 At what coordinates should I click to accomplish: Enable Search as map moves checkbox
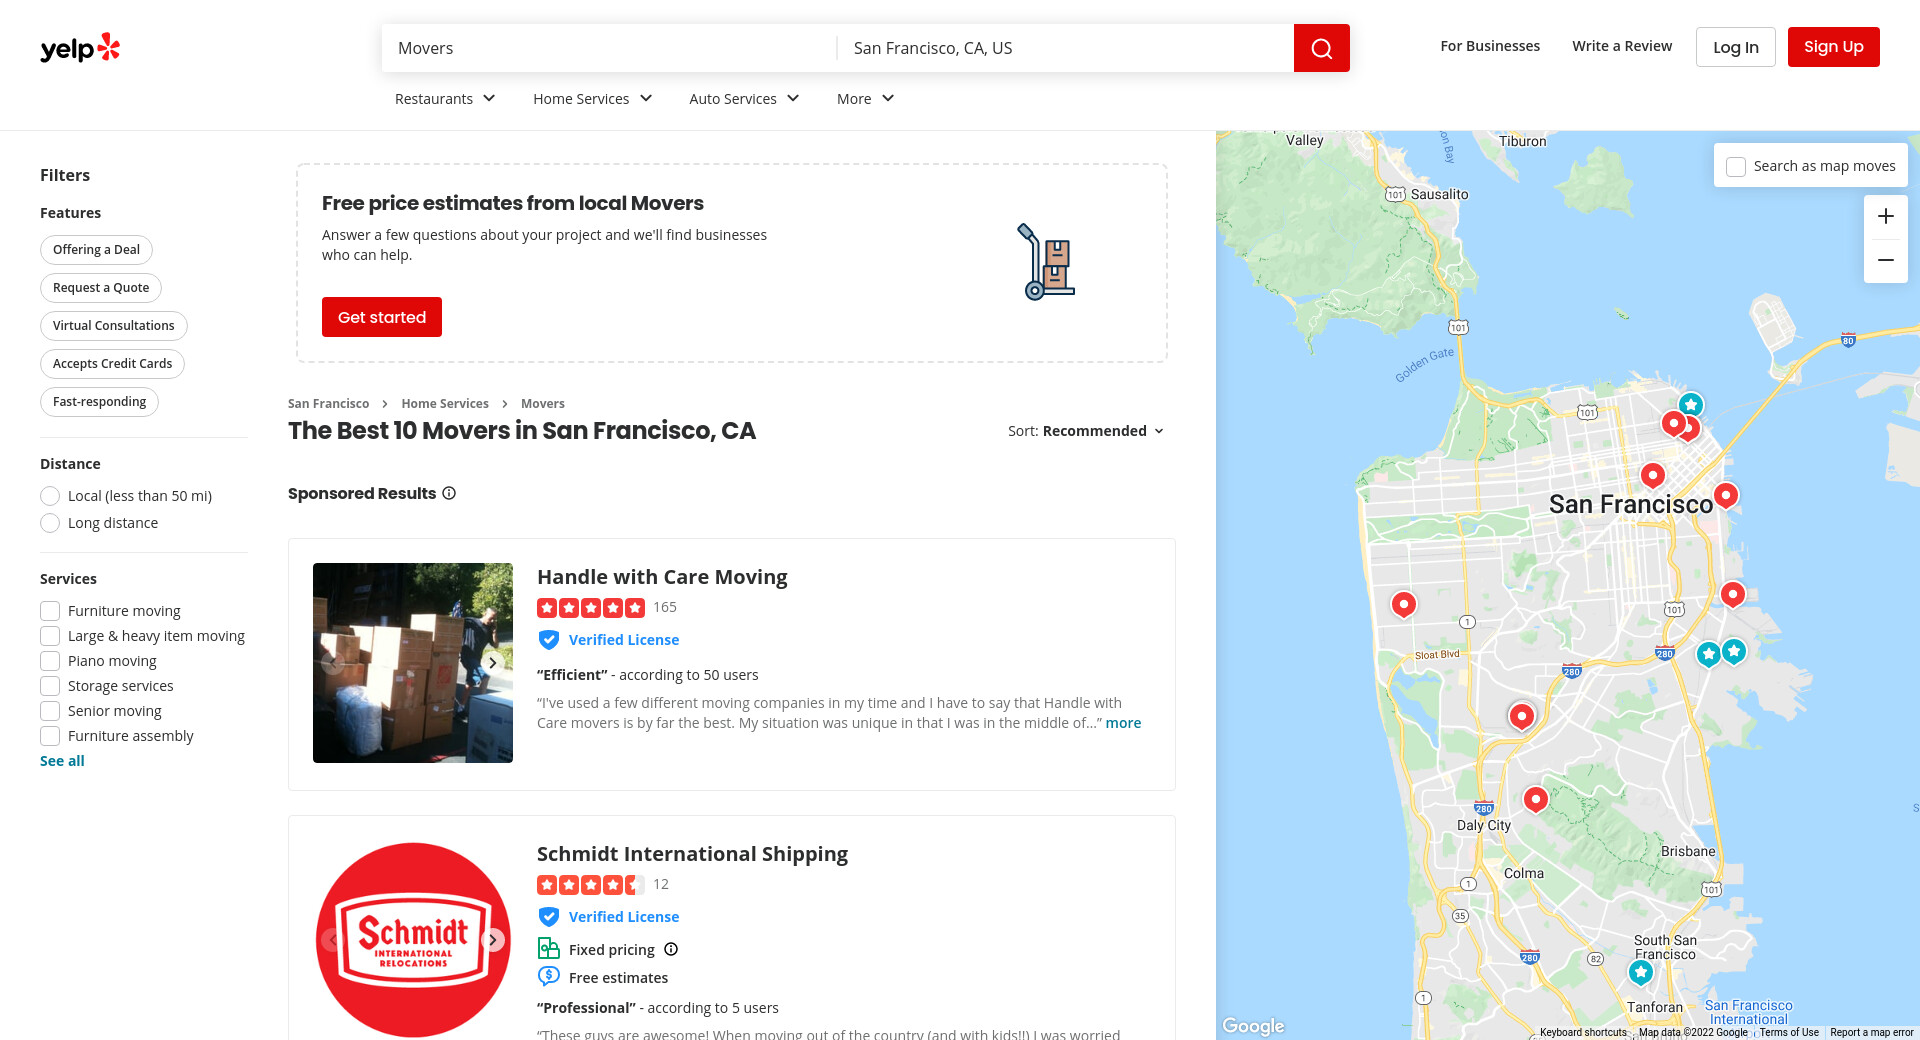click(1736, 167)
